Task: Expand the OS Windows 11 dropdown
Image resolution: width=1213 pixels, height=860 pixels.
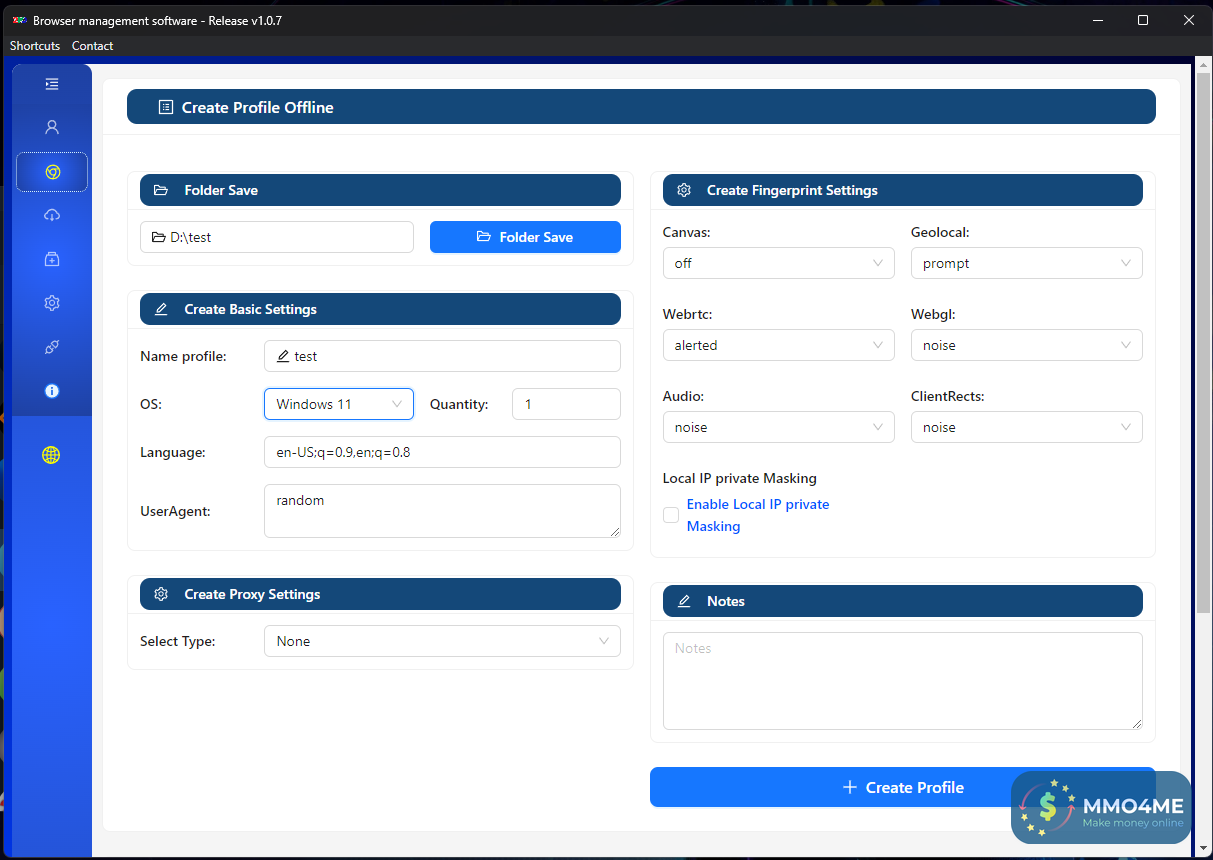Action: [x=338, y=404]
